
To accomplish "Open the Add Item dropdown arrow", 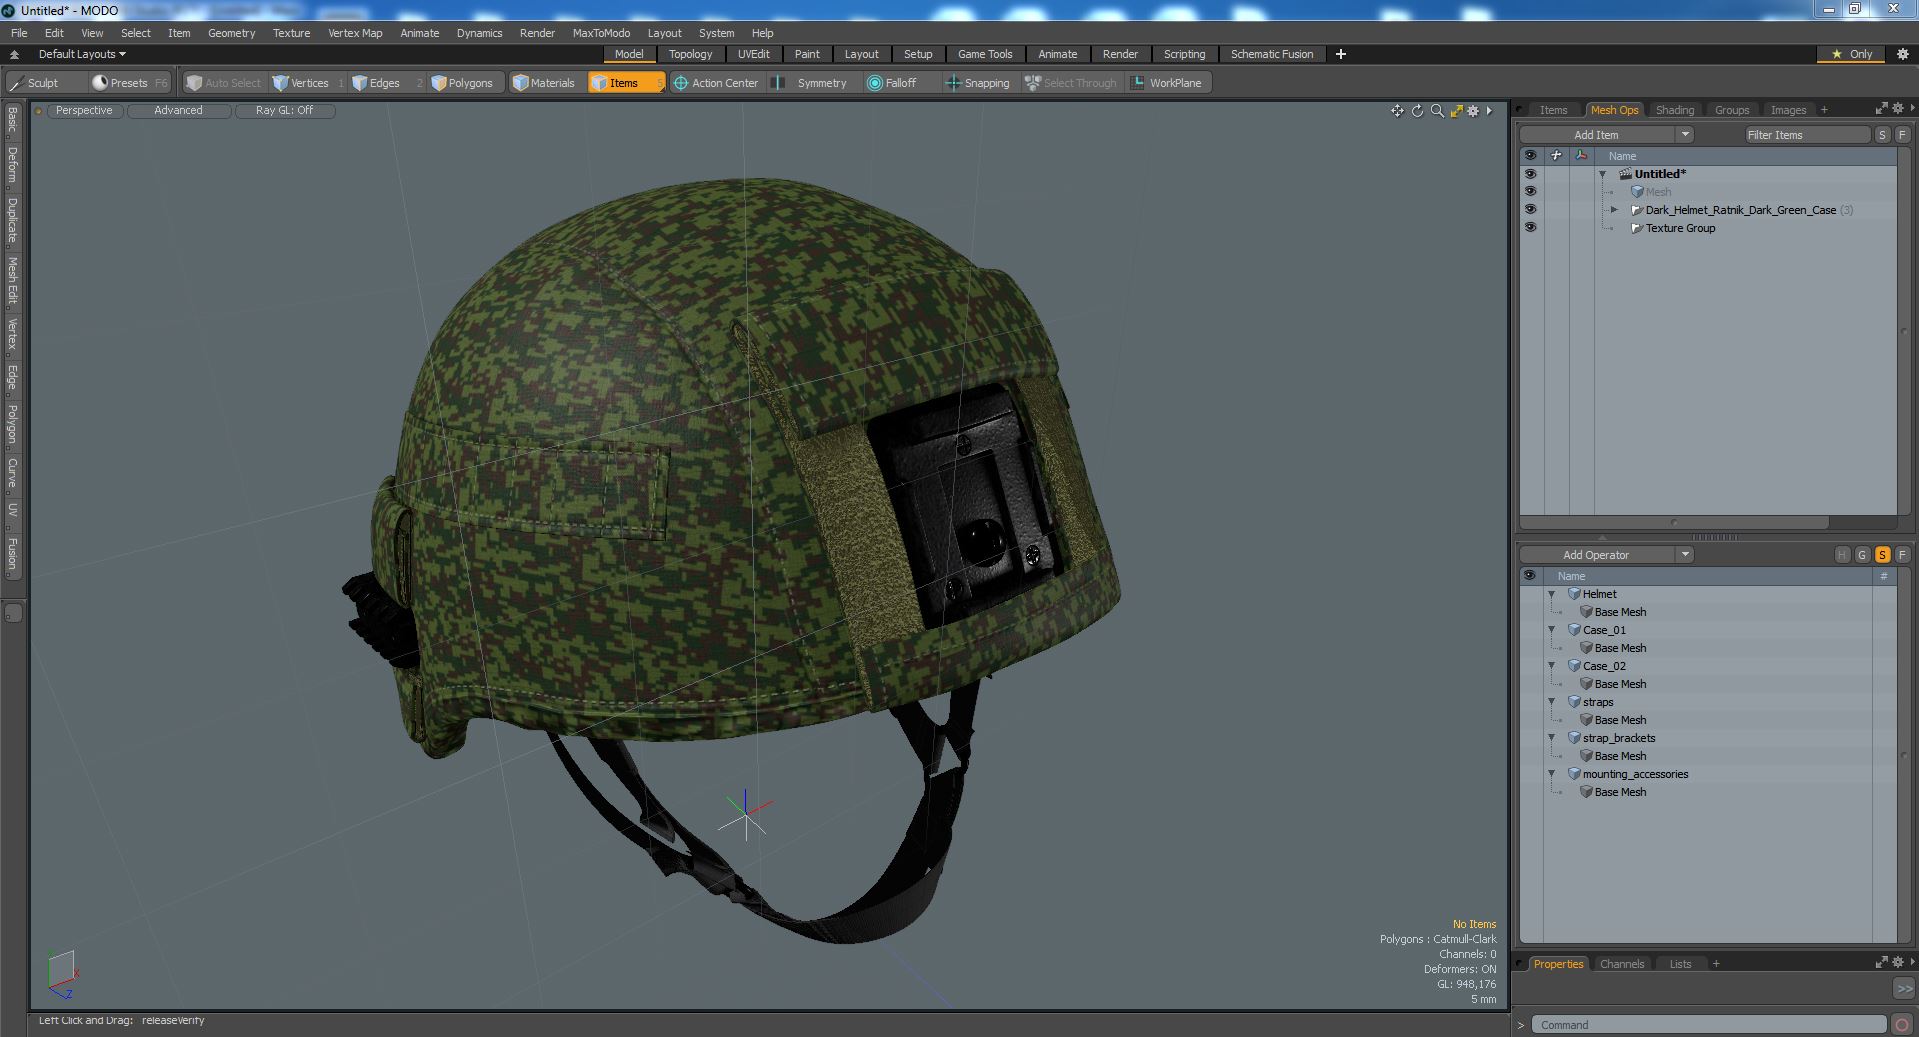I will 1685,135.
